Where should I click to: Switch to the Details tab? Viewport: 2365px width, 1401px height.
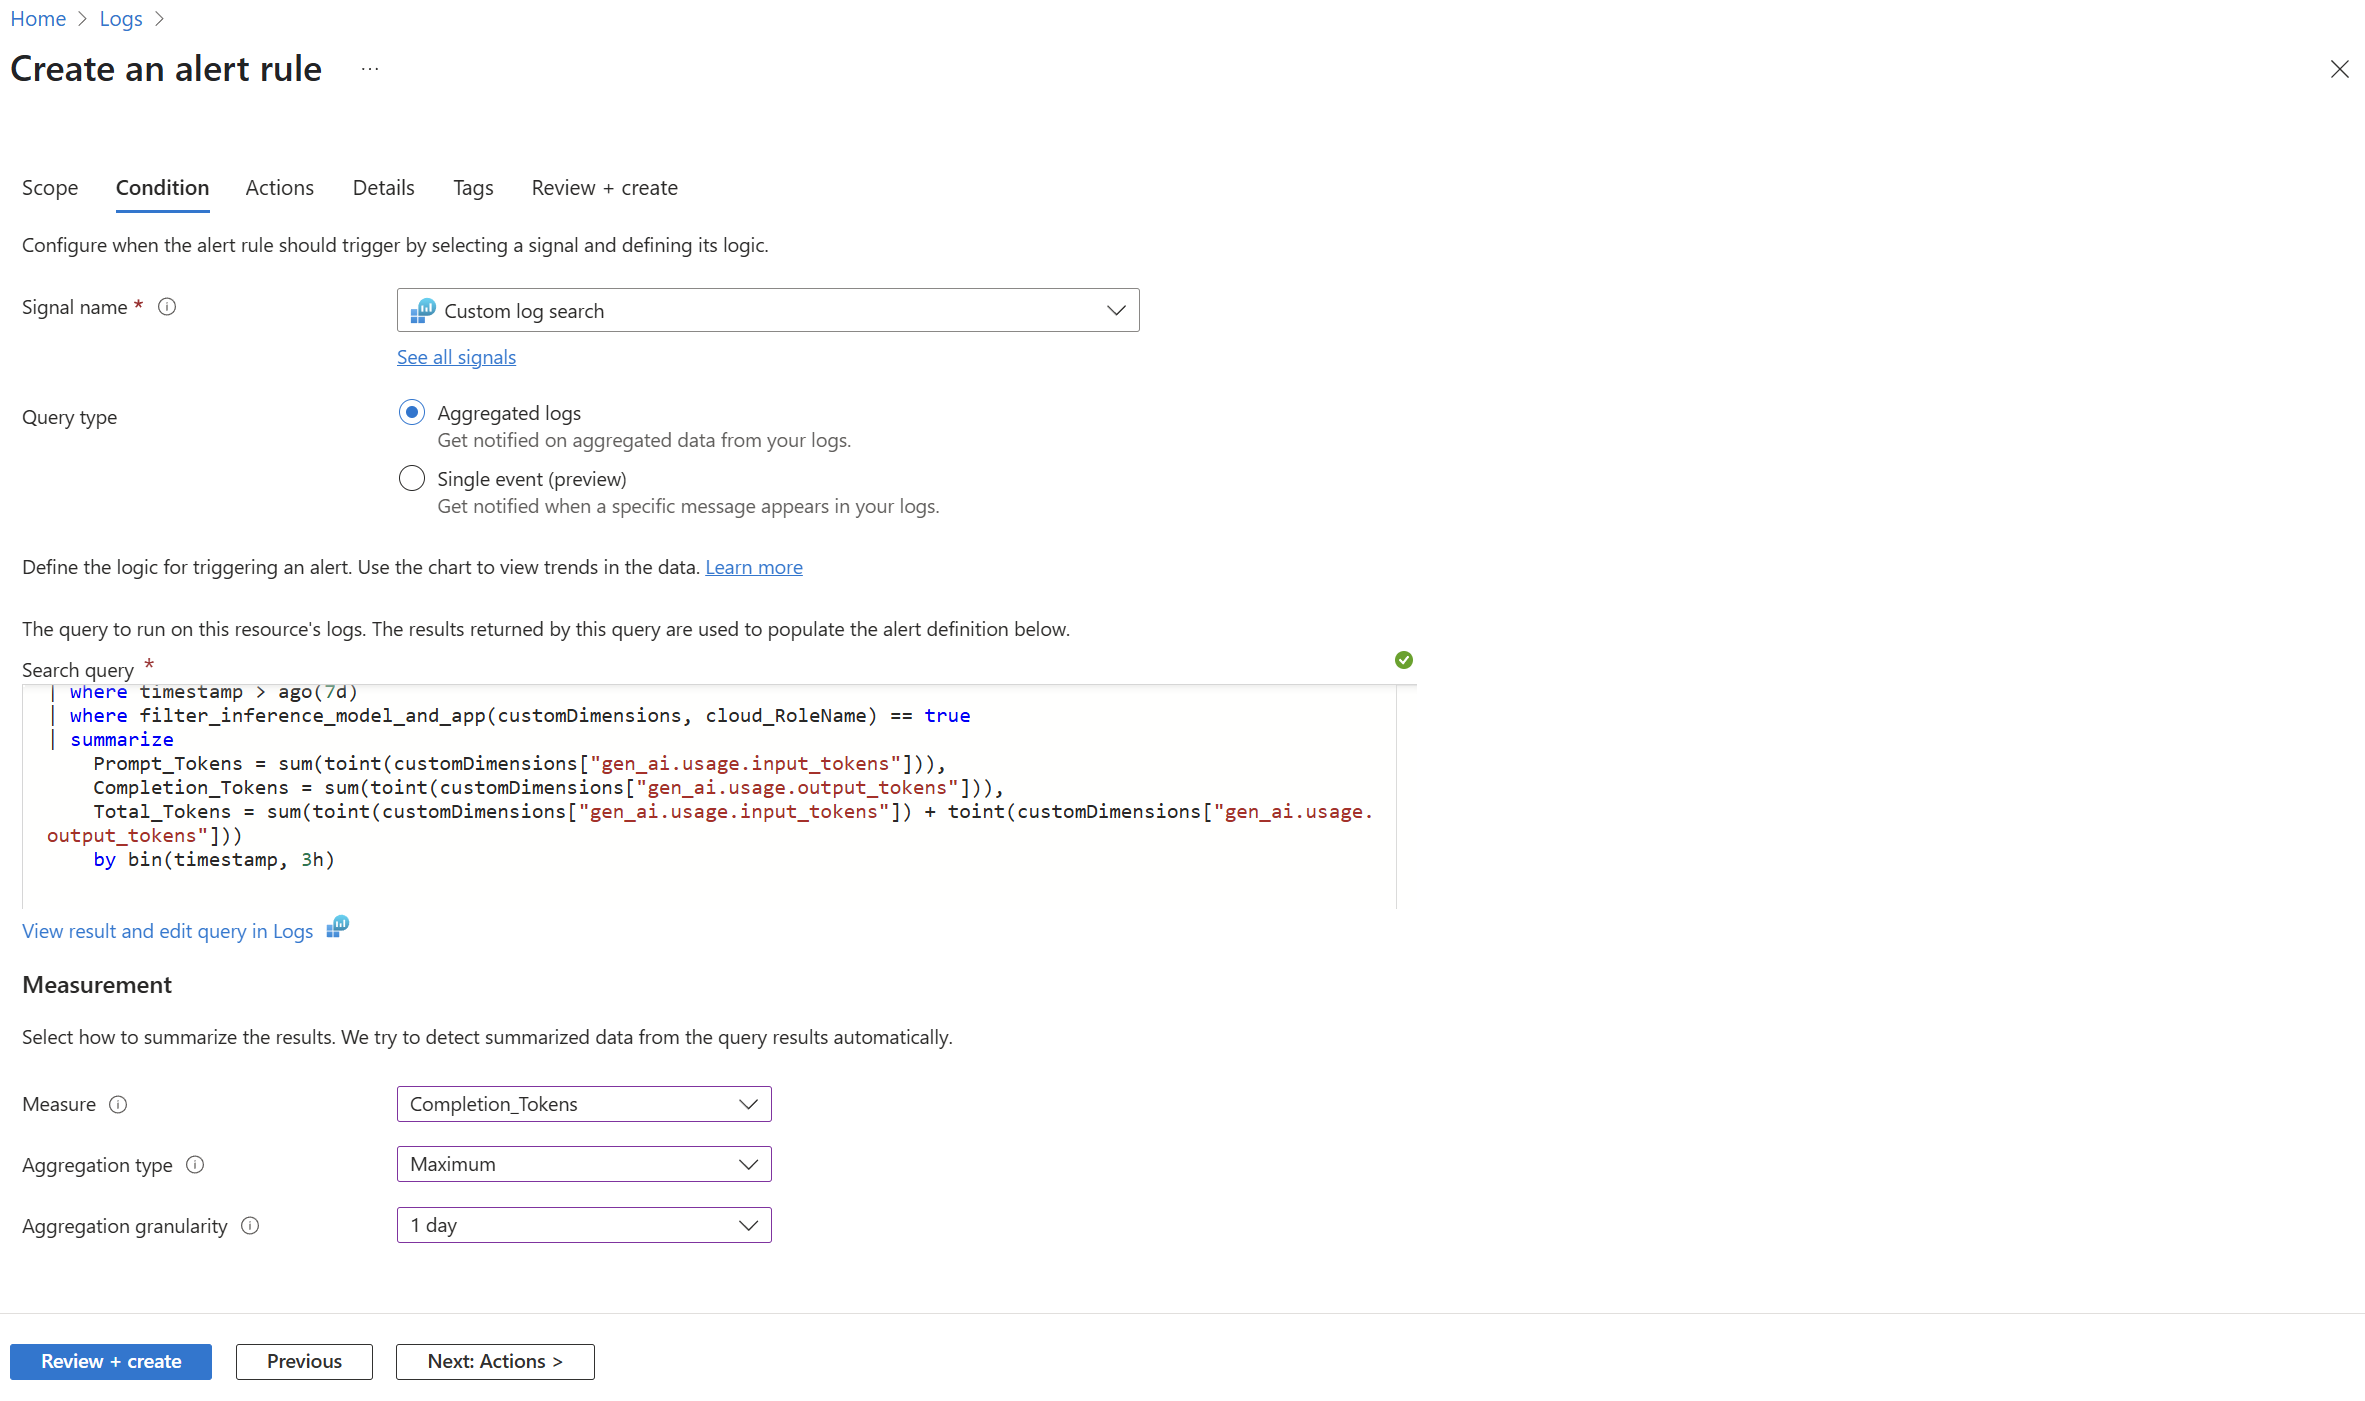383,188
